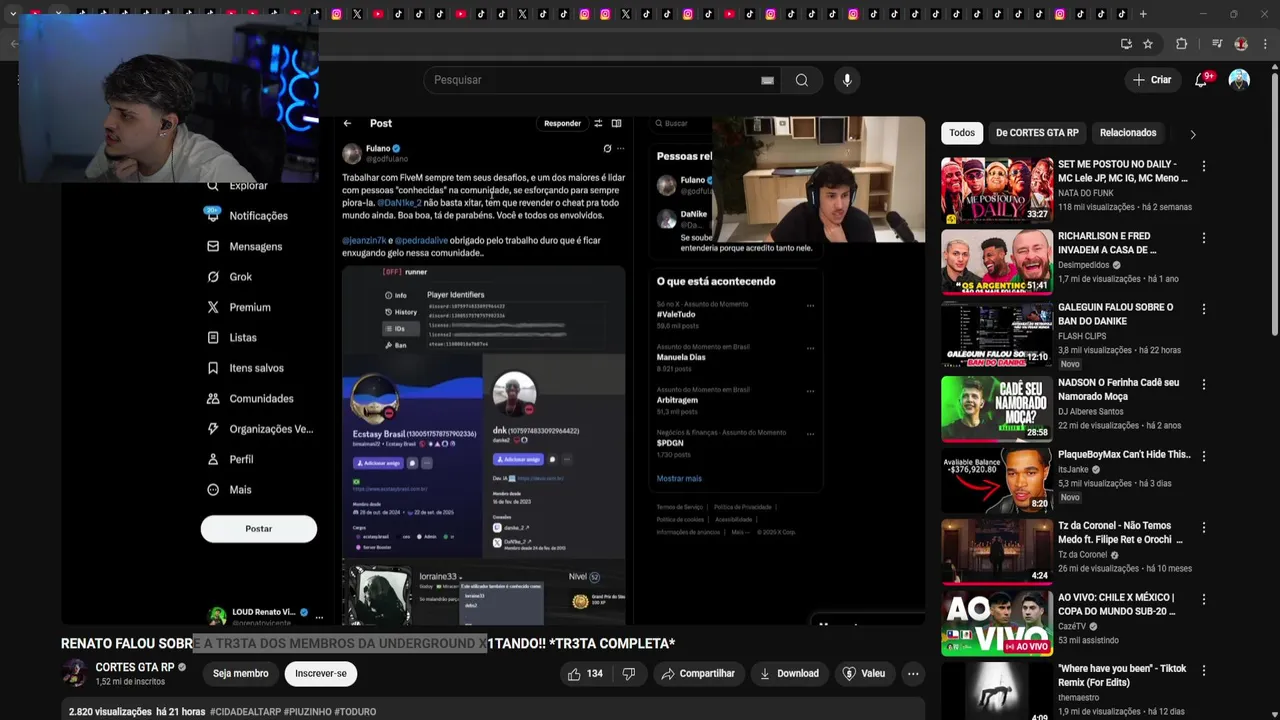Open menu for AO VIVO CHILE X MÉXICO video
The height and width of the screenshot is (720, 1280).
coord(1204,599)
